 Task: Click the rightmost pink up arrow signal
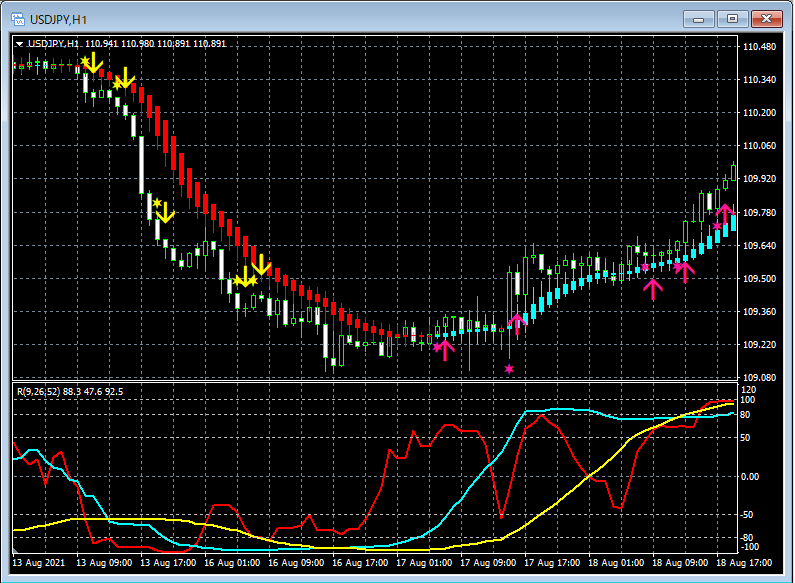[x=724, y=214]
